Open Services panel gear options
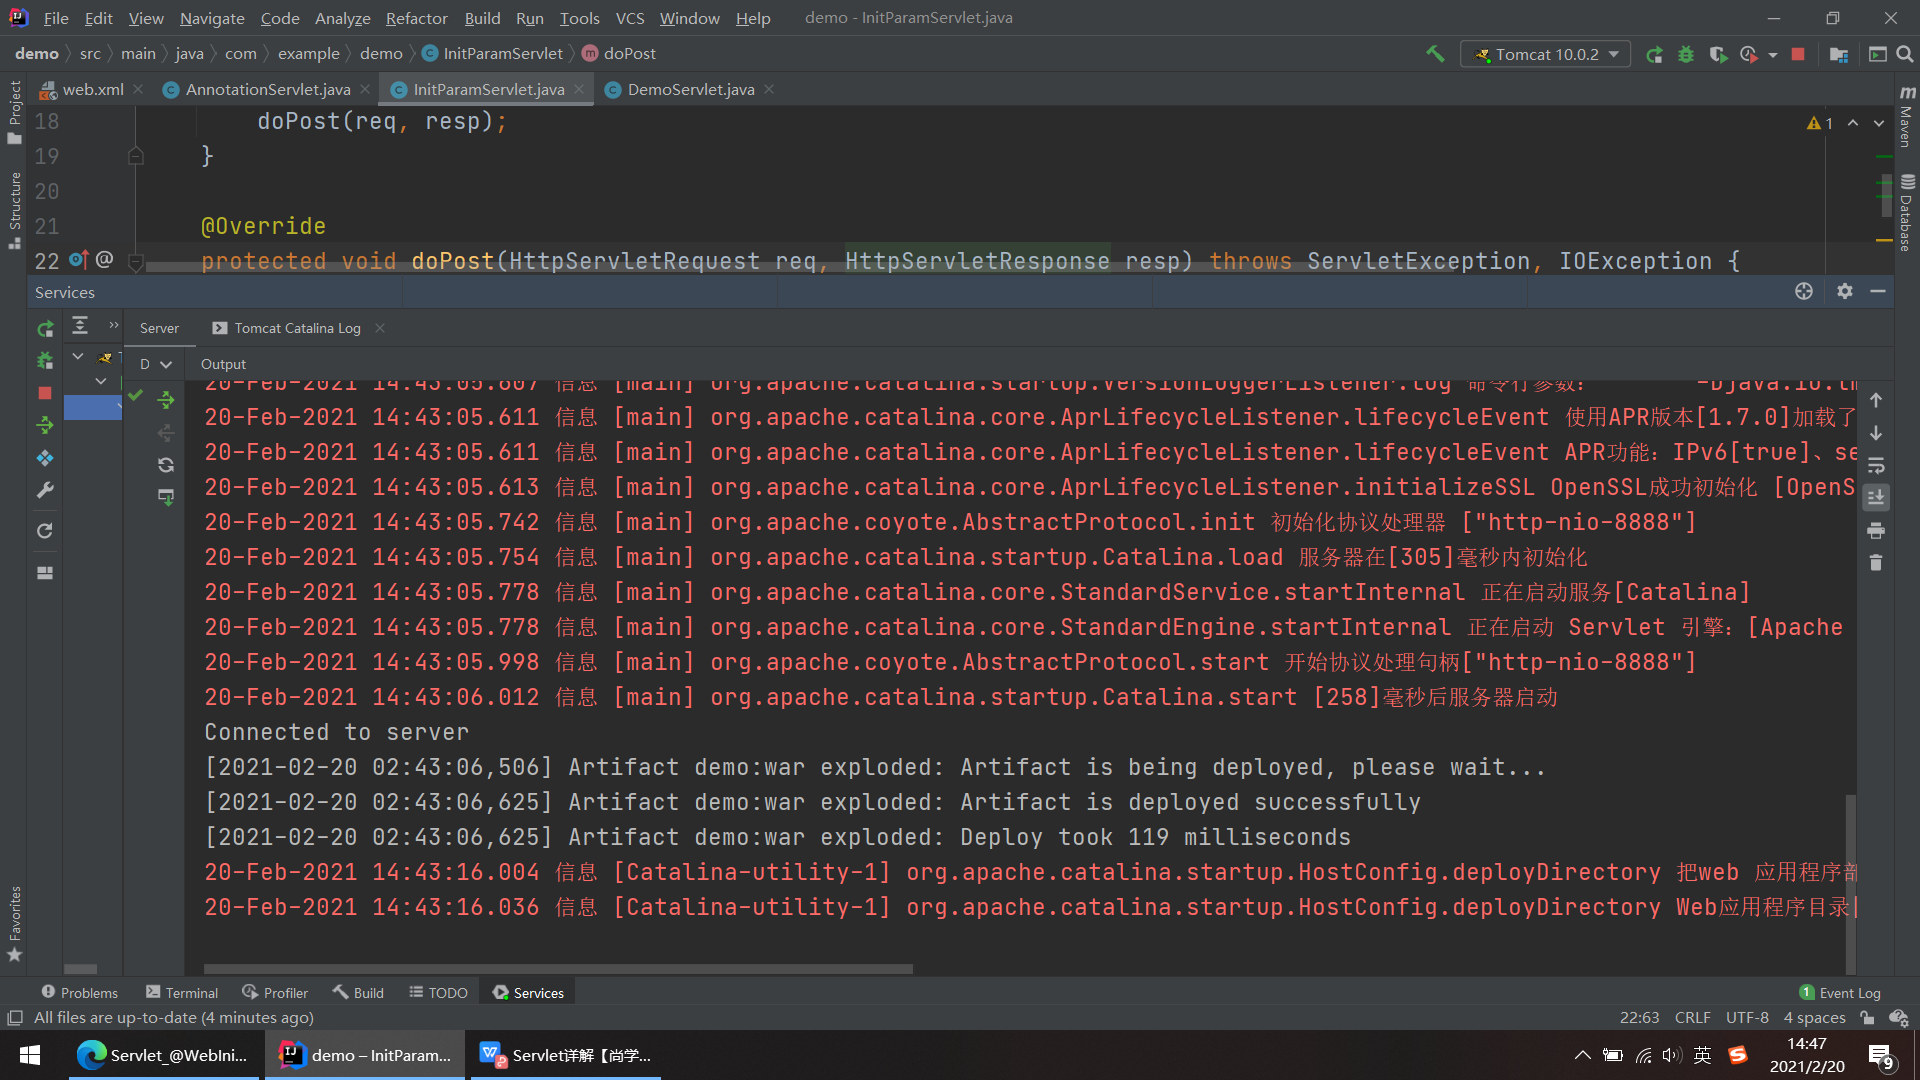This screenshot has width=1920, height=1080. click(x=1845, y=291)
